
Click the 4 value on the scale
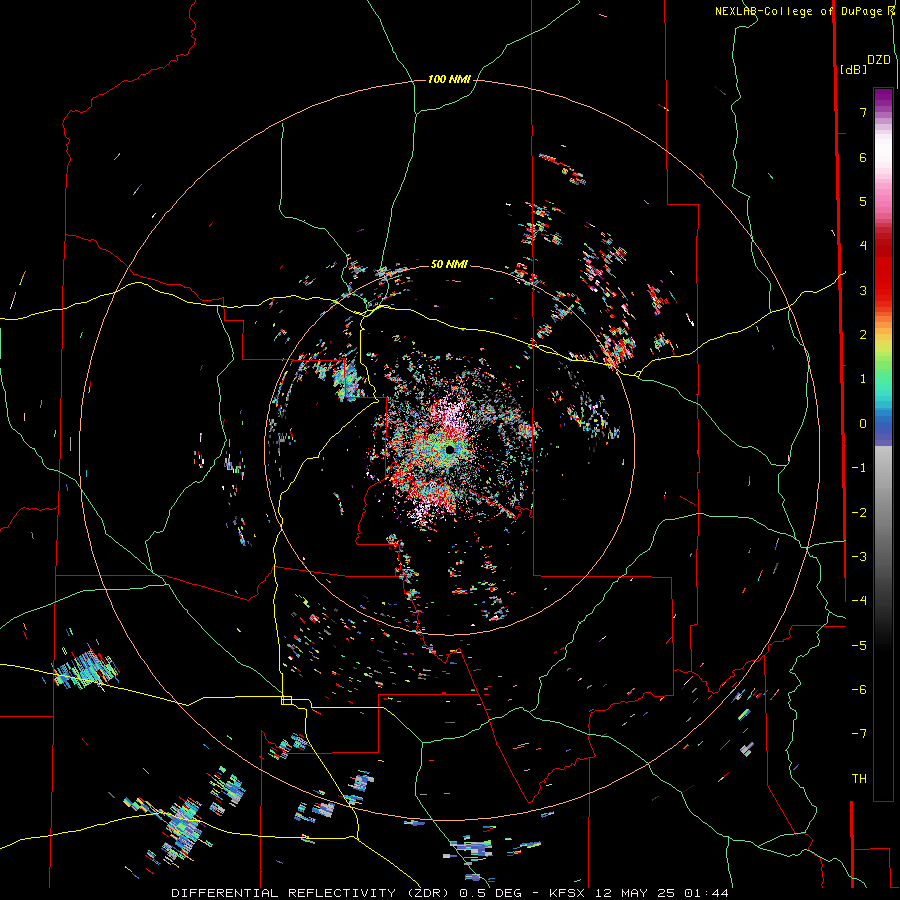(x=863, y=246)
